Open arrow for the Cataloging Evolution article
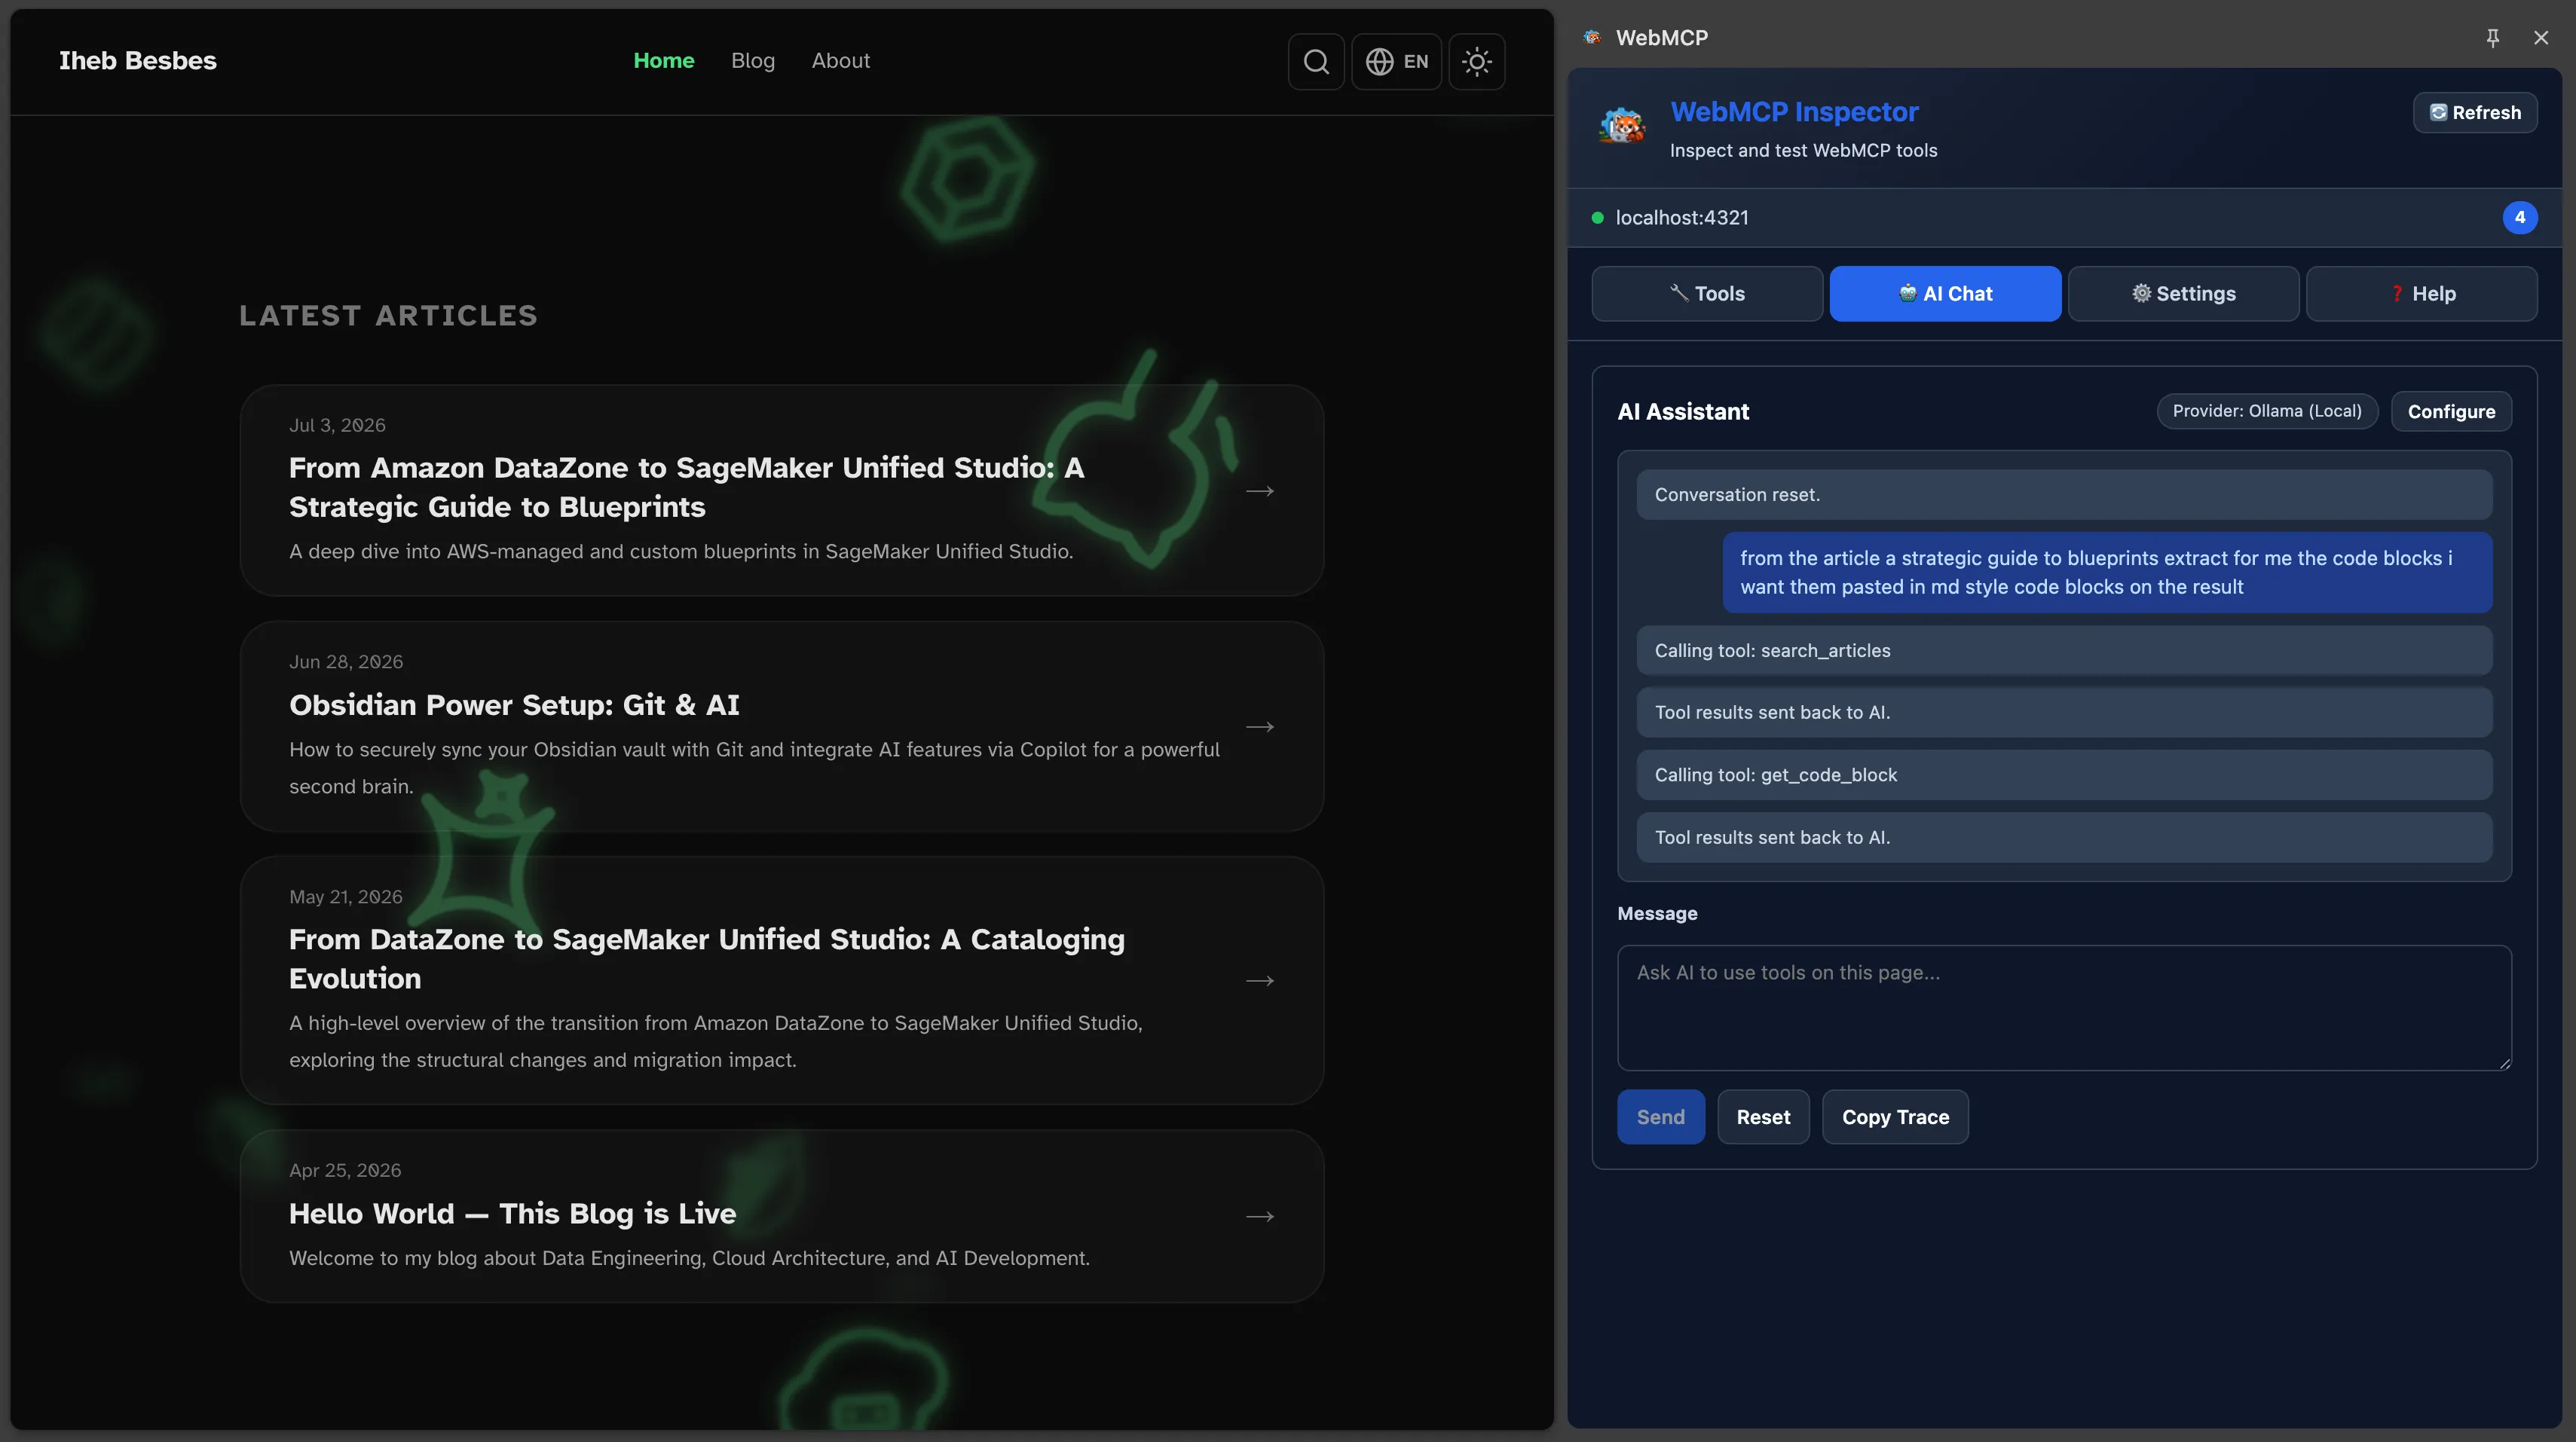Screen dimensions: 2576x1442 [x=1260, y=981]
